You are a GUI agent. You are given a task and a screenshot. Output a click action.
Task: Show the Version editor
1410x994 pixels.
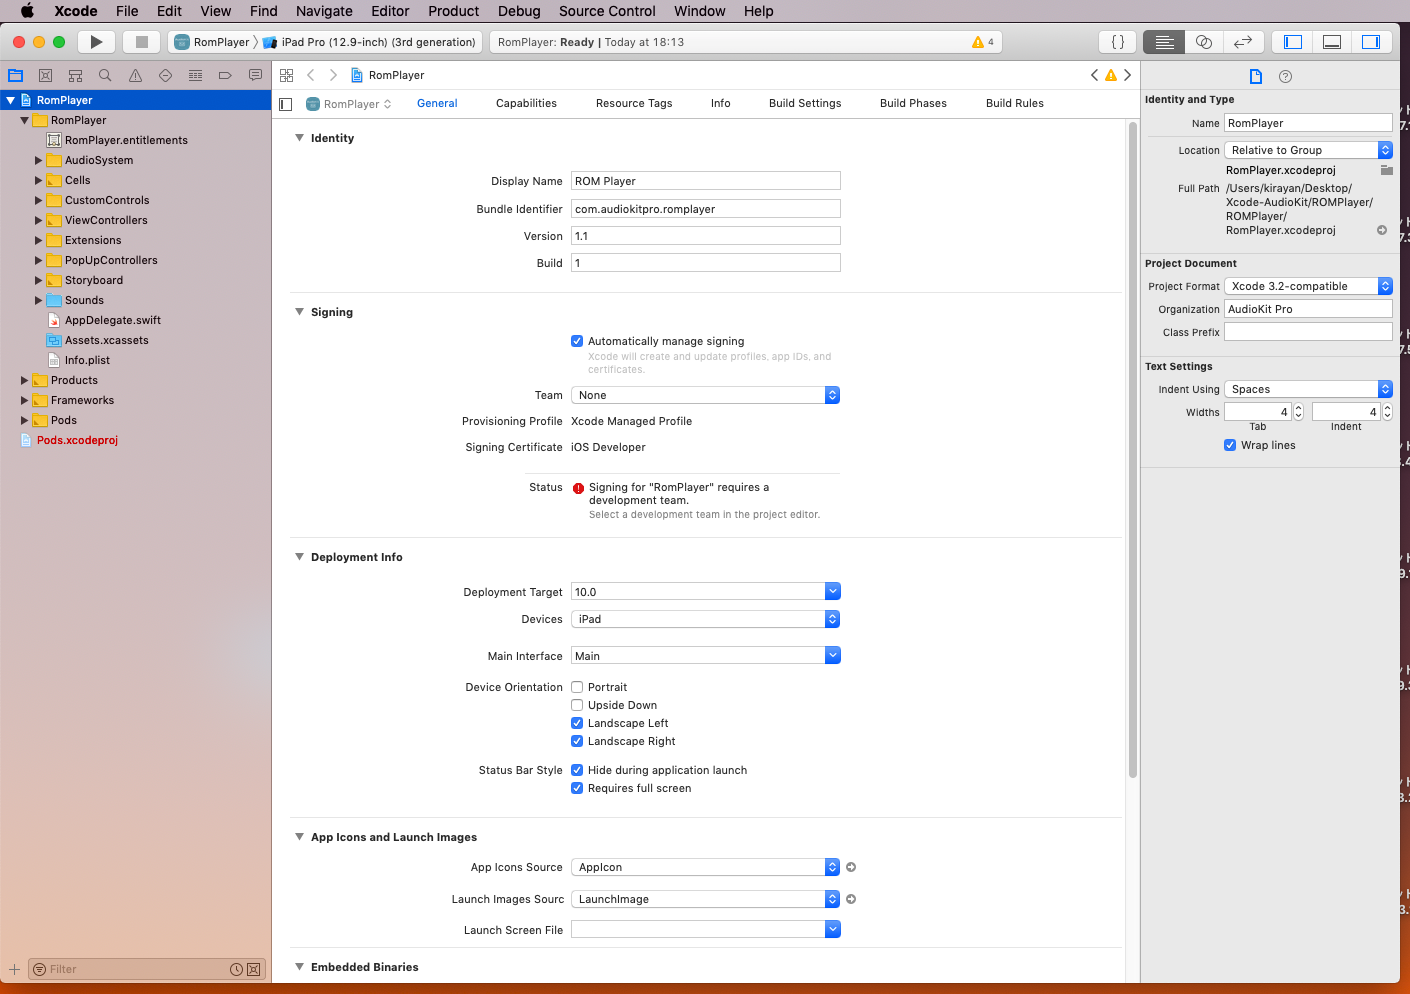(x=1243, y=42)
